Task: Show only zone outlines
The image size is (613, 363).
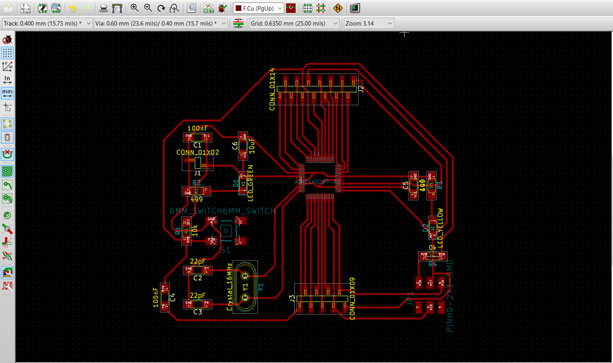Action: 7,198
